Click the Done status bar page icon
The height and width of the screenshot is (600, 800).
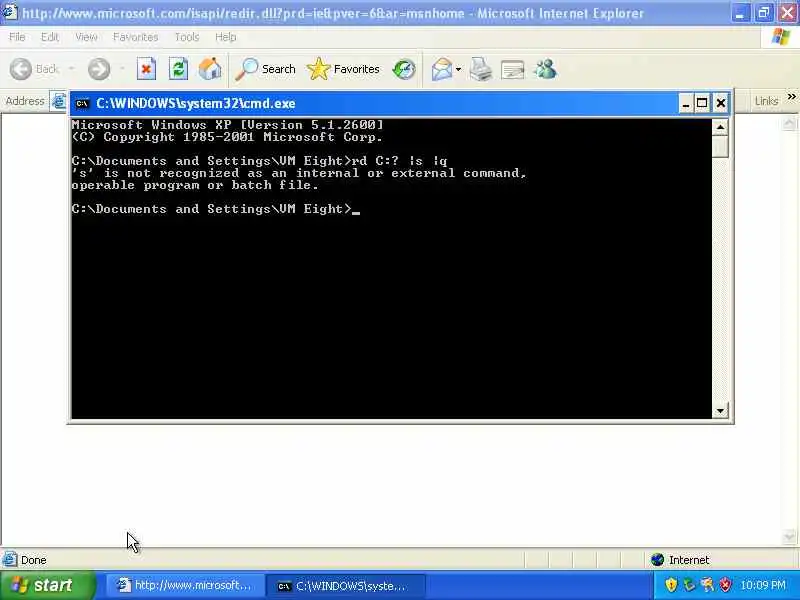[10, 560]
